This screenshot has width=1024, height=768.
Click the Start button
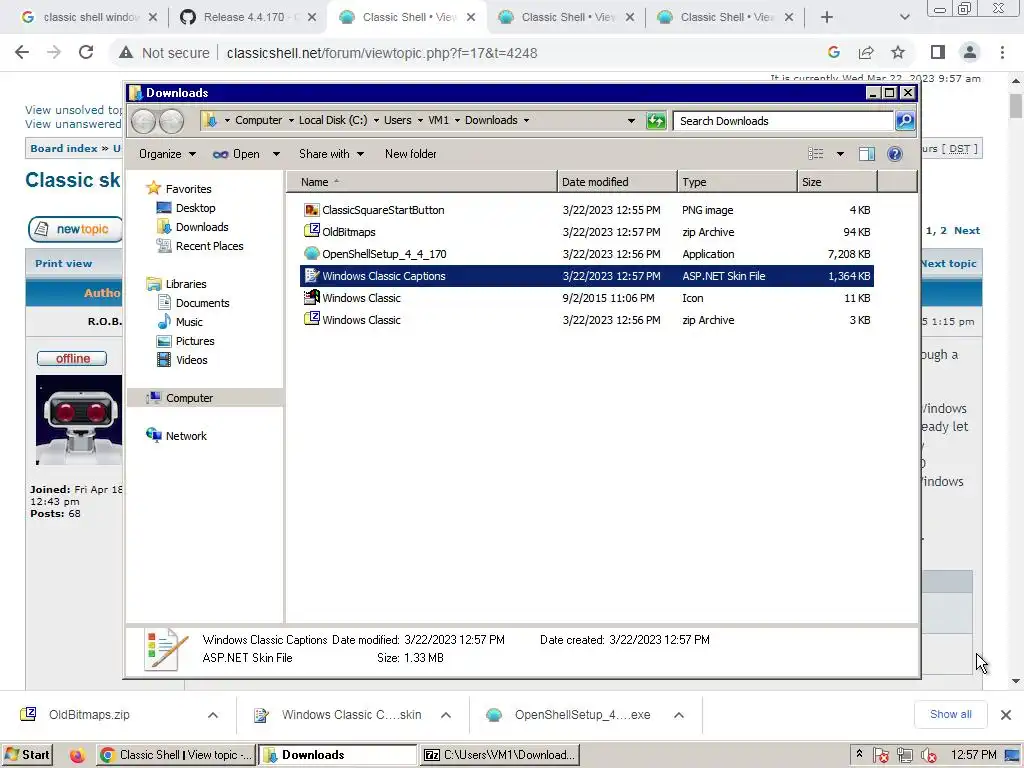(x=27, y=755)
